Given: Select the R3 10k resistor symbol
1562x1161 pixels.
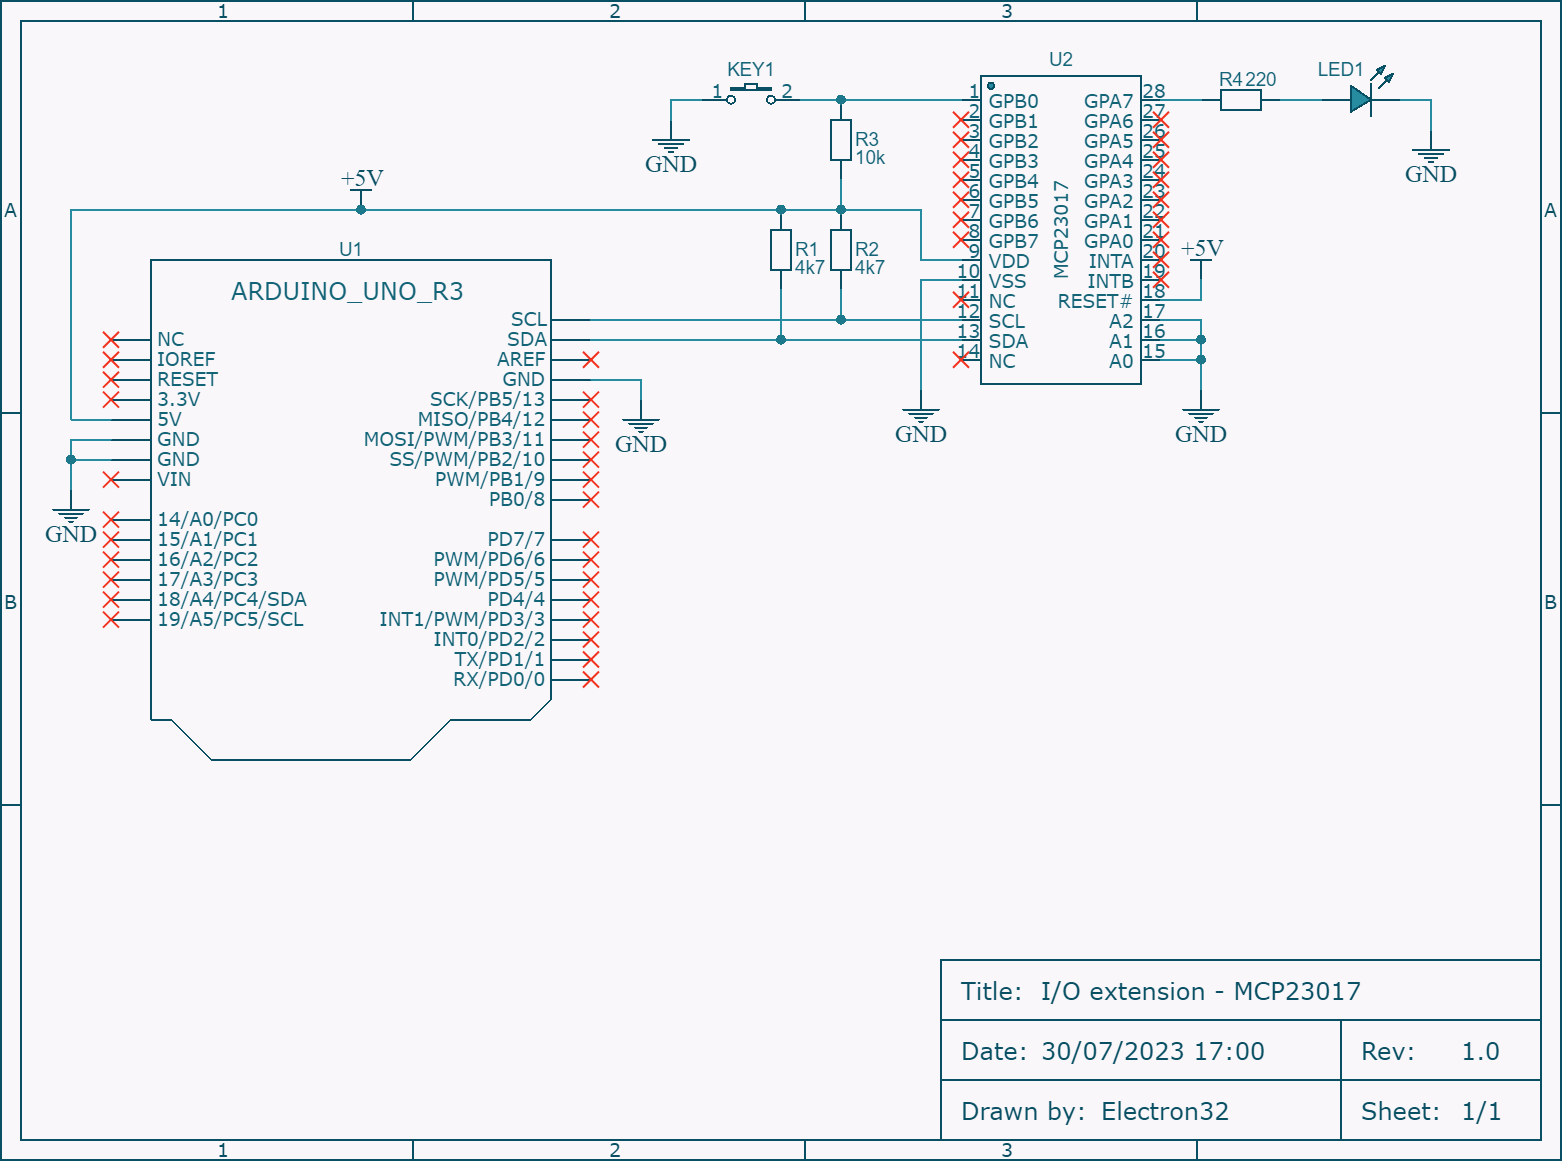Looking at the screenshot, I should click(x=841, y=141).
